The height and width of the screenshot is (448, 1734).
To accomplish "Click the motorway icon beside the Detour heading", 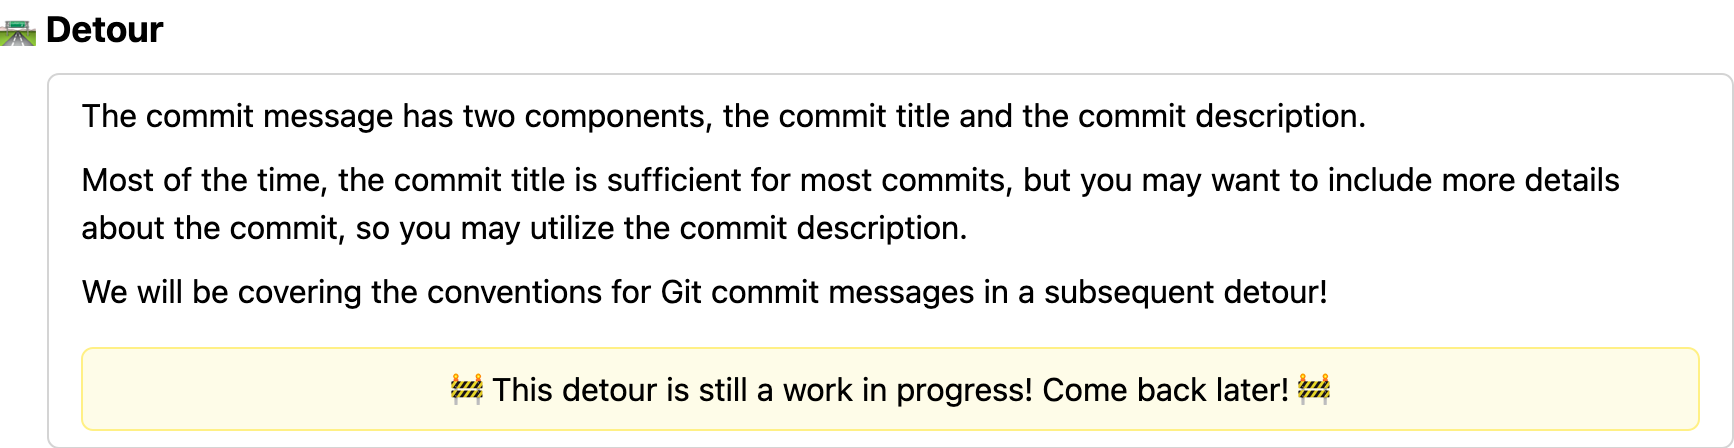I will click(18, 32).
